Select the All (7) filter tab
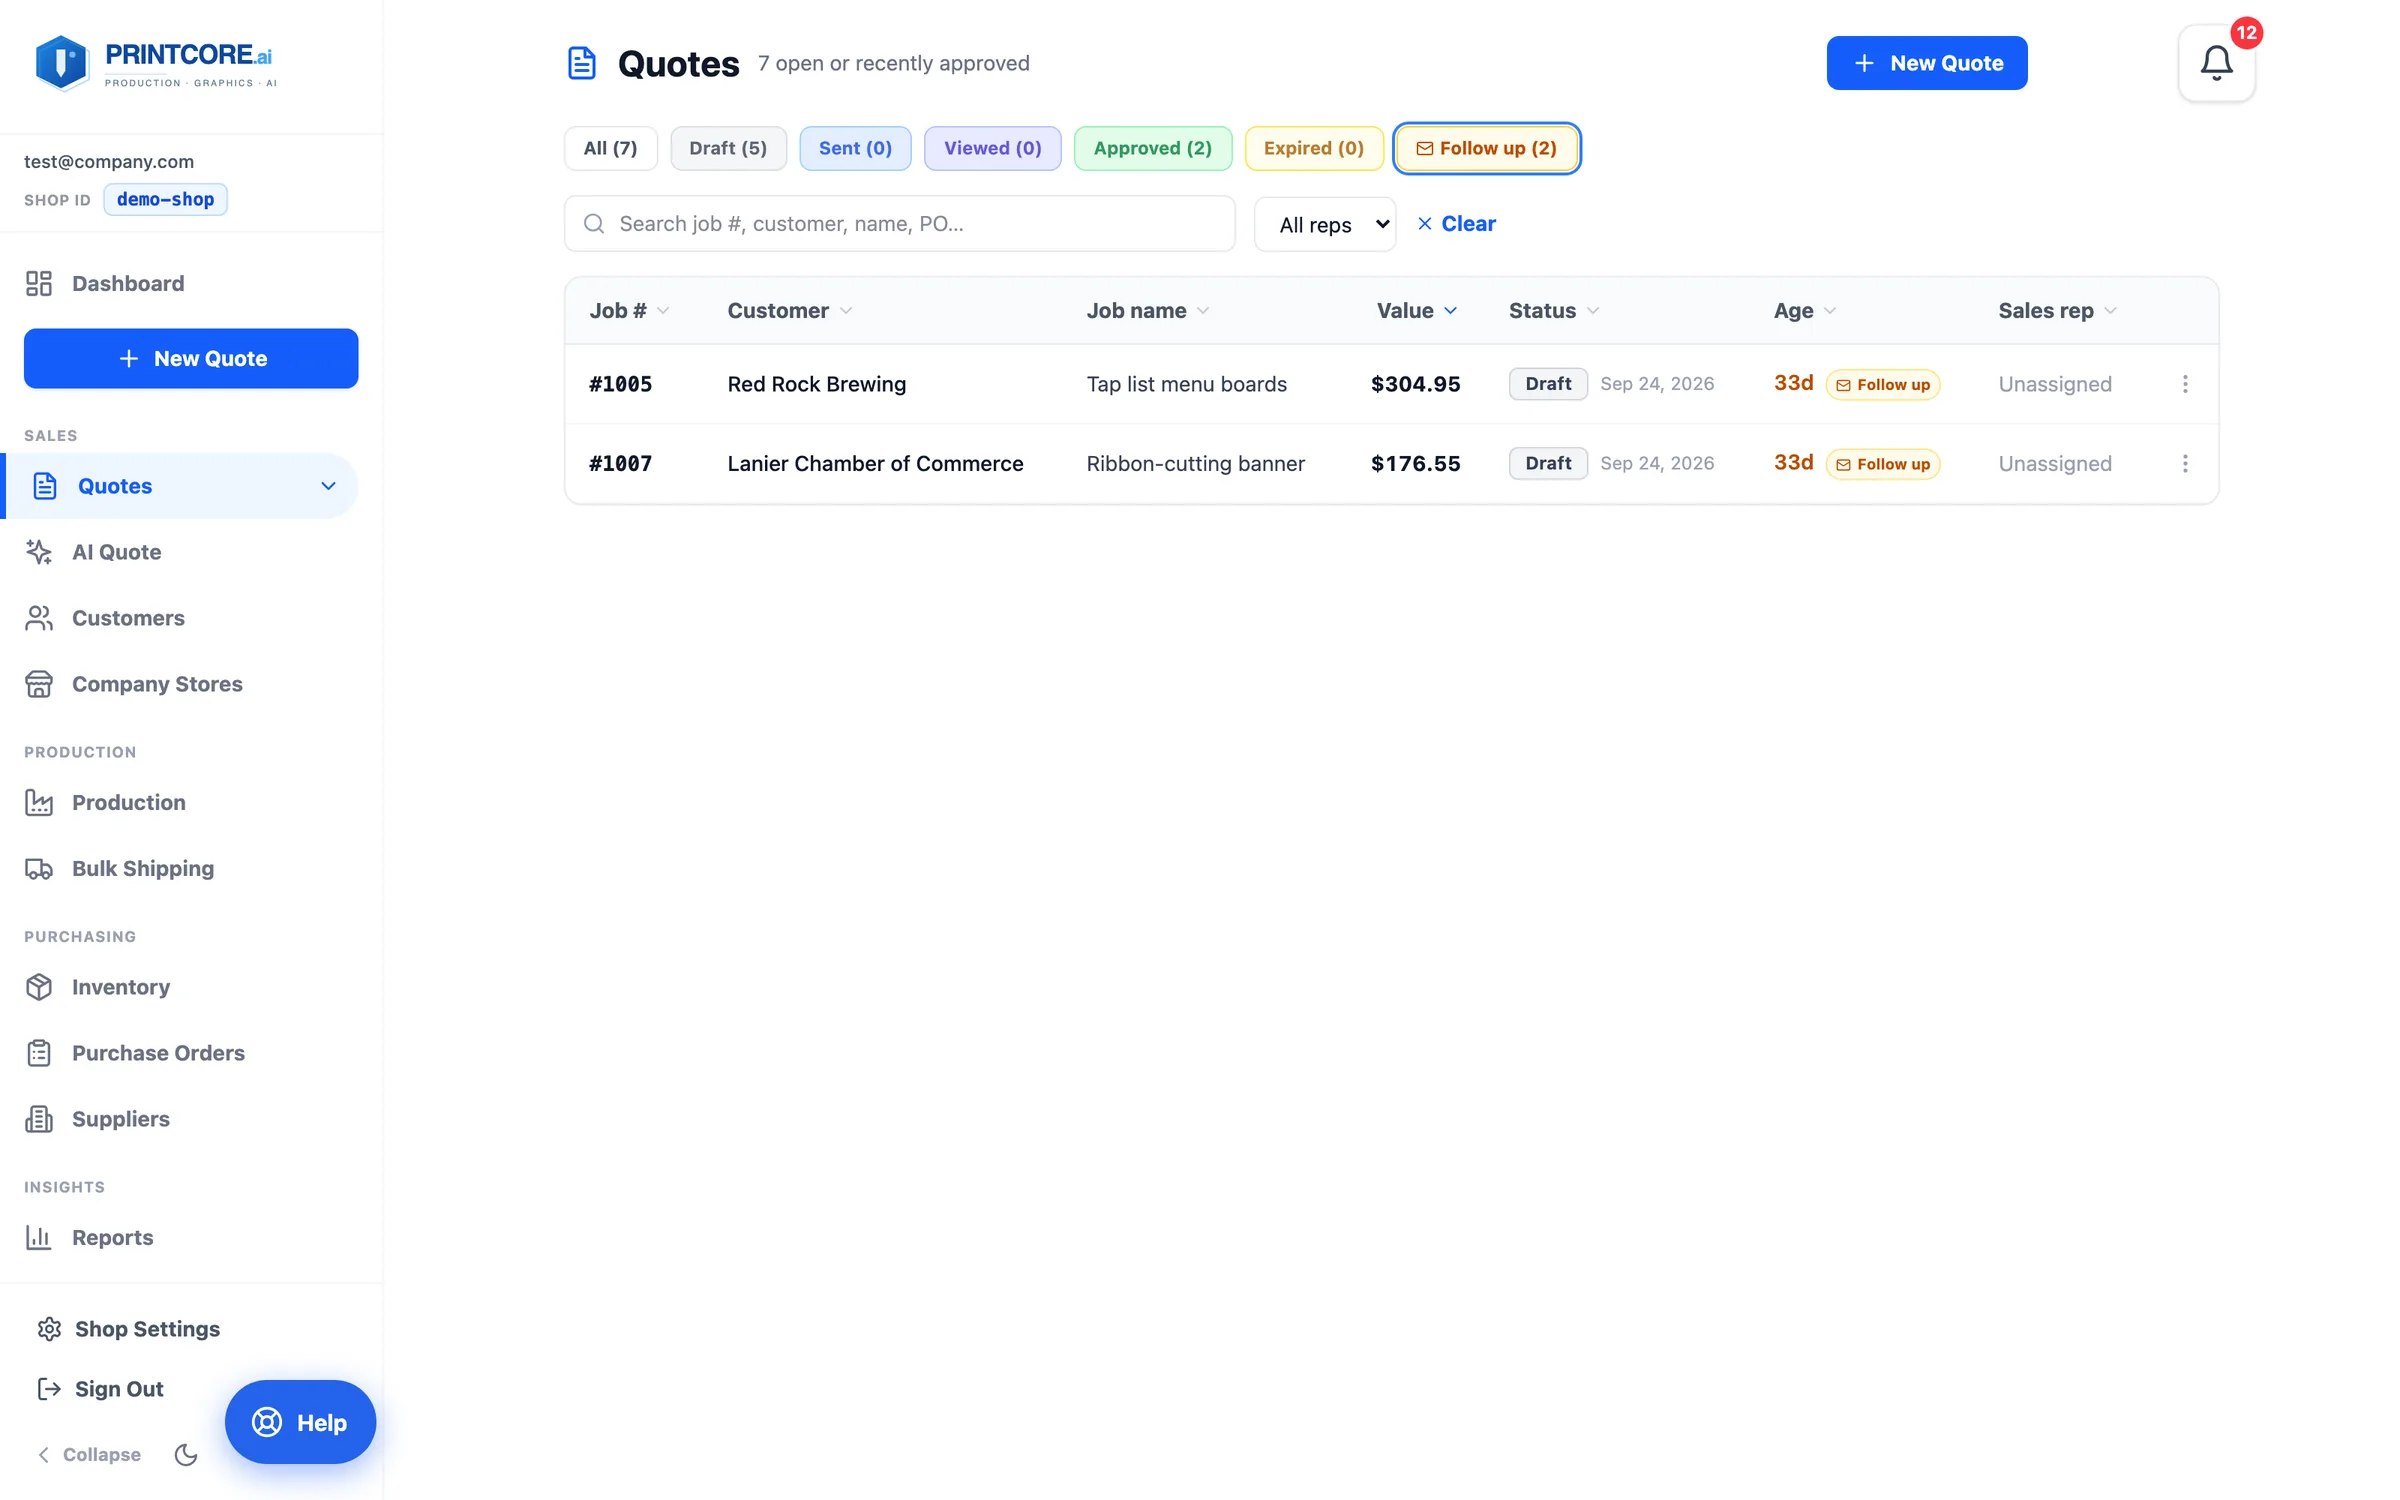This screenshot has width=2400, height=1500. [611, 148]
